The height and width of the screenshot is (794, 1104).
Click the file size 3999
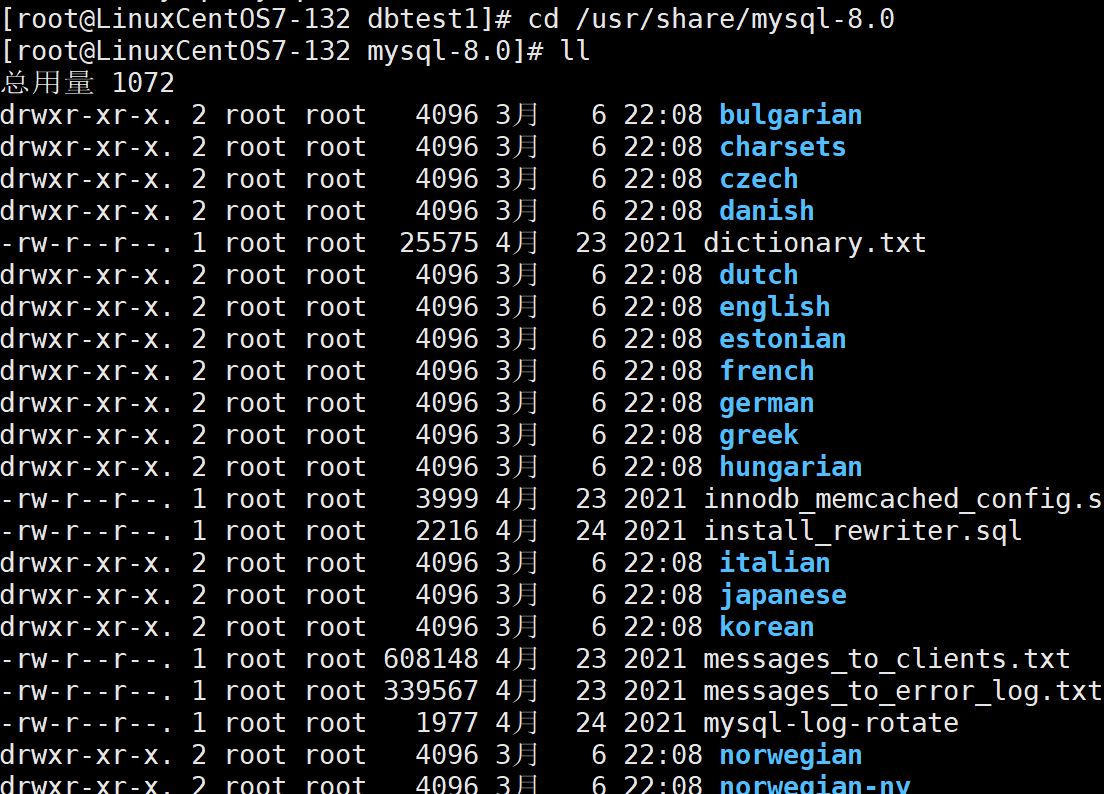[x=446, y=499]
